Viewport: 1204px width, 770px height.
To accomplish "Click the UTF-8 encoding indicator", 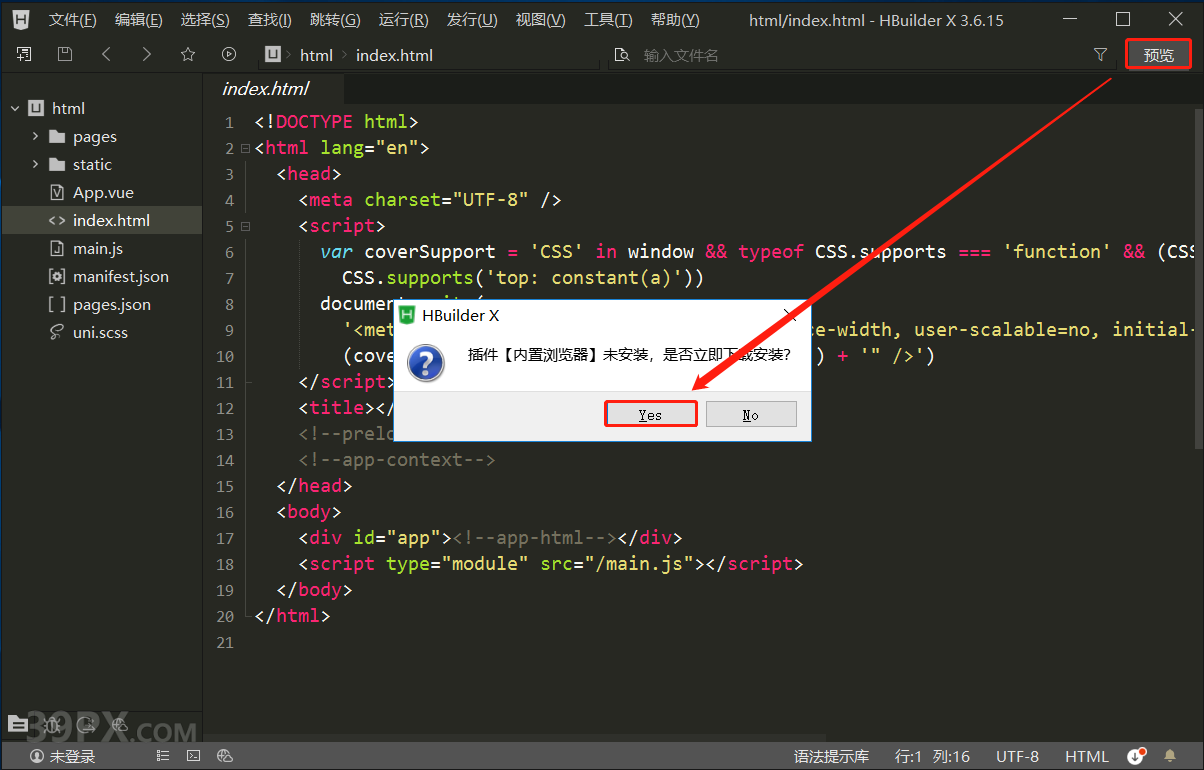I will (1017, 756).
